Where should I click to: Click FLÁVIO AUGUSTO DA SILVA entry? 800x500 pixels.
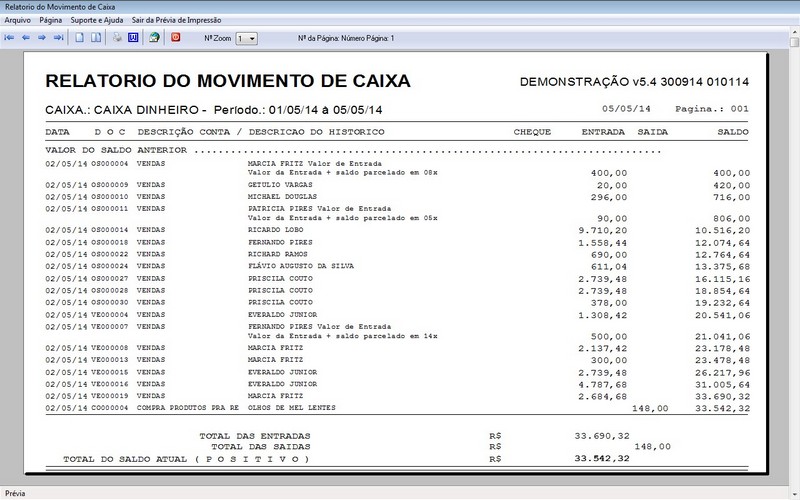tap(301, 266)
